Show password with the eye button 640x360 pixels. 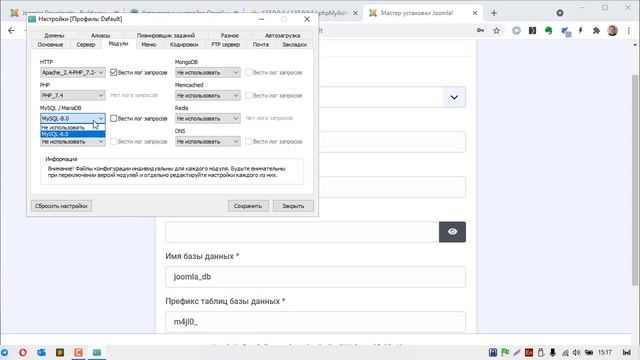(x=452, y=231)
